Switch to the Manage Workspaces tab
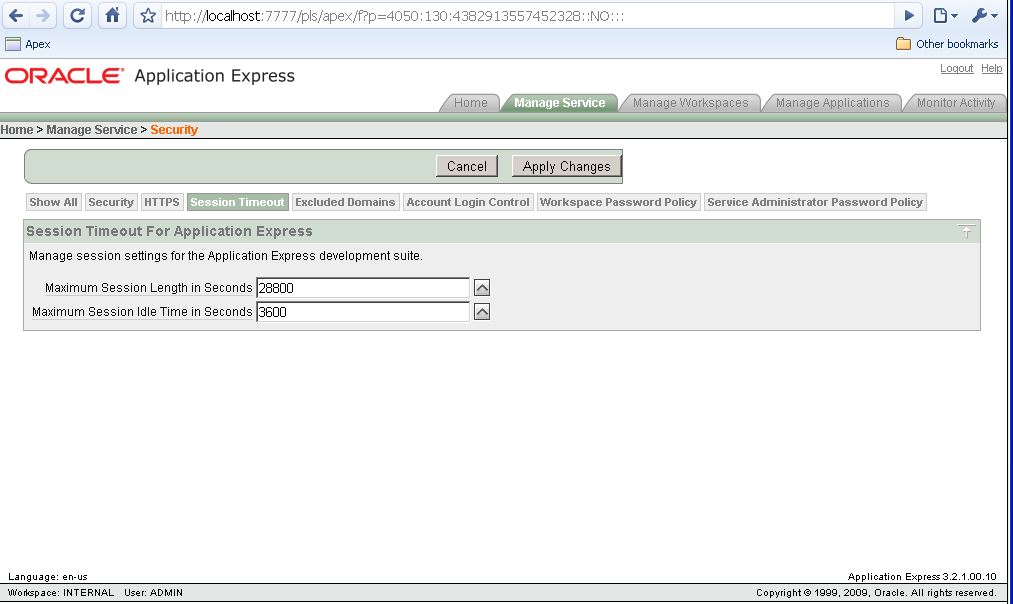The image size is (1013, 604). [x=690, y=102]
